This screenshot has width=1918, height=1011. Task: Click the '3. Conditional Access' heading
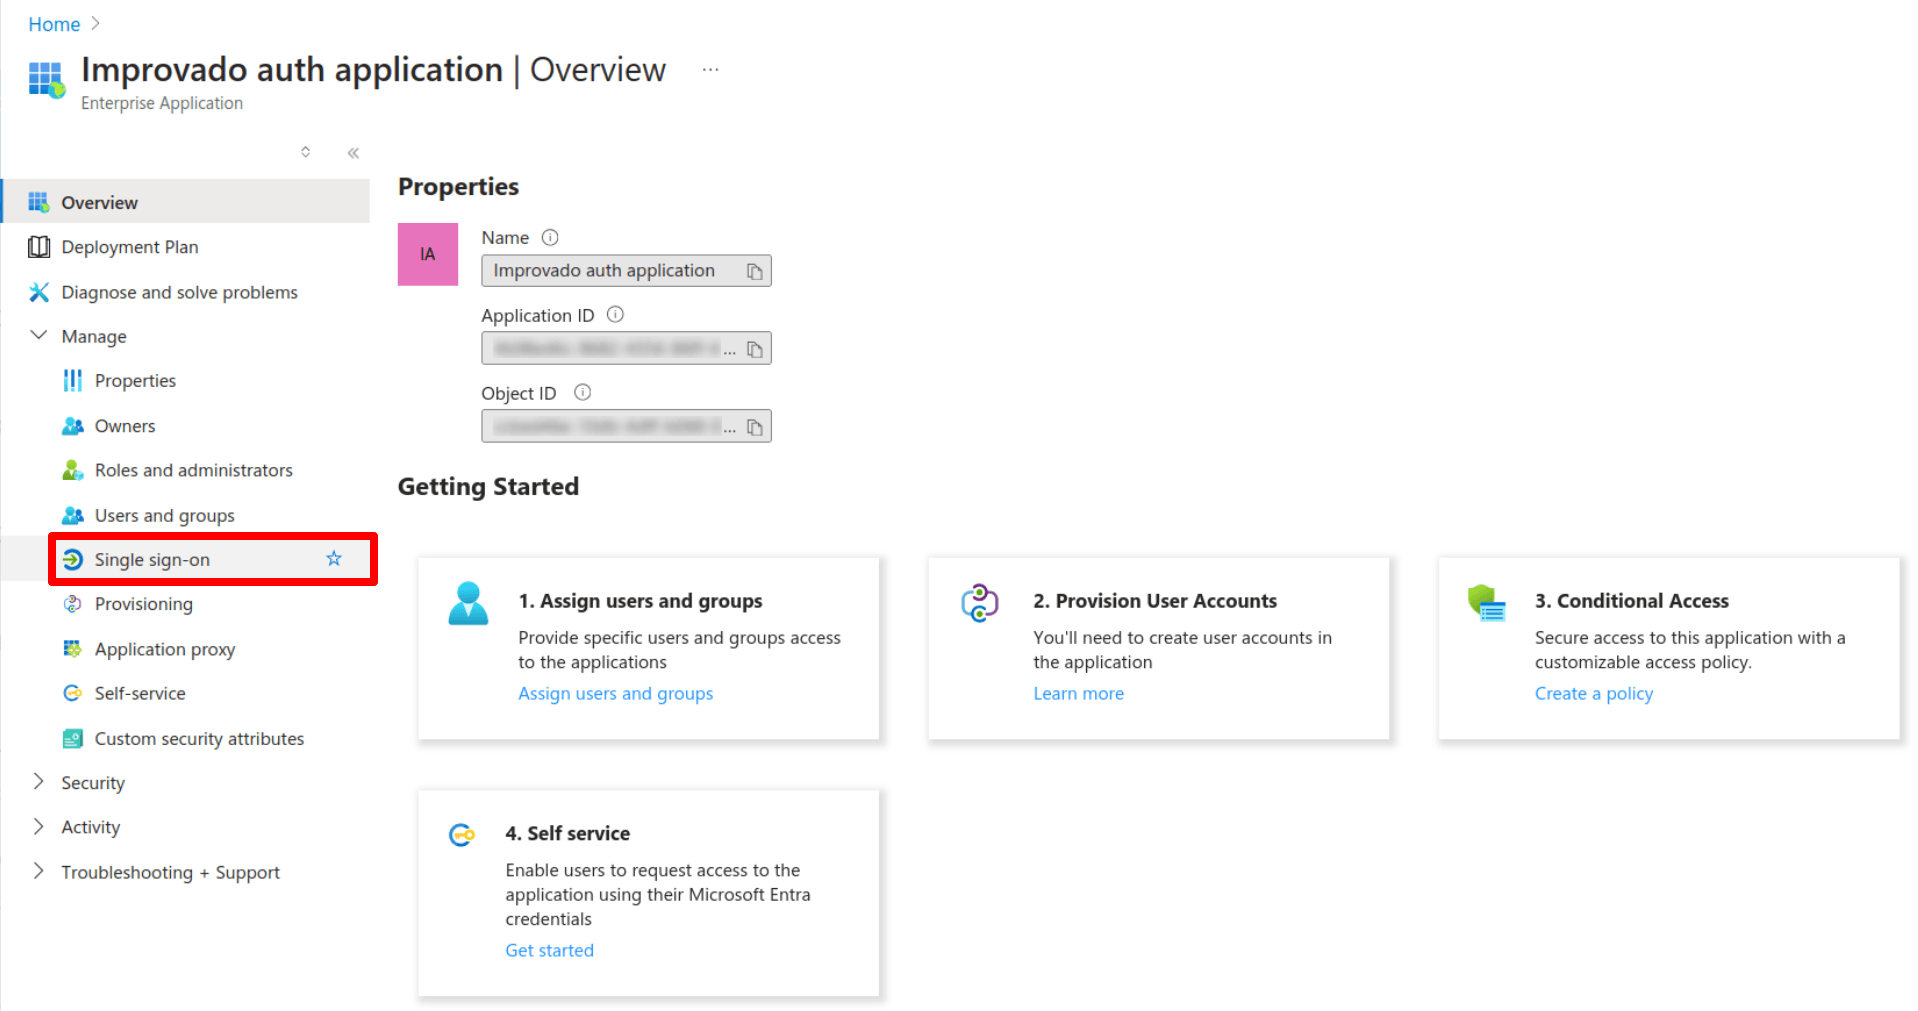1632,601
